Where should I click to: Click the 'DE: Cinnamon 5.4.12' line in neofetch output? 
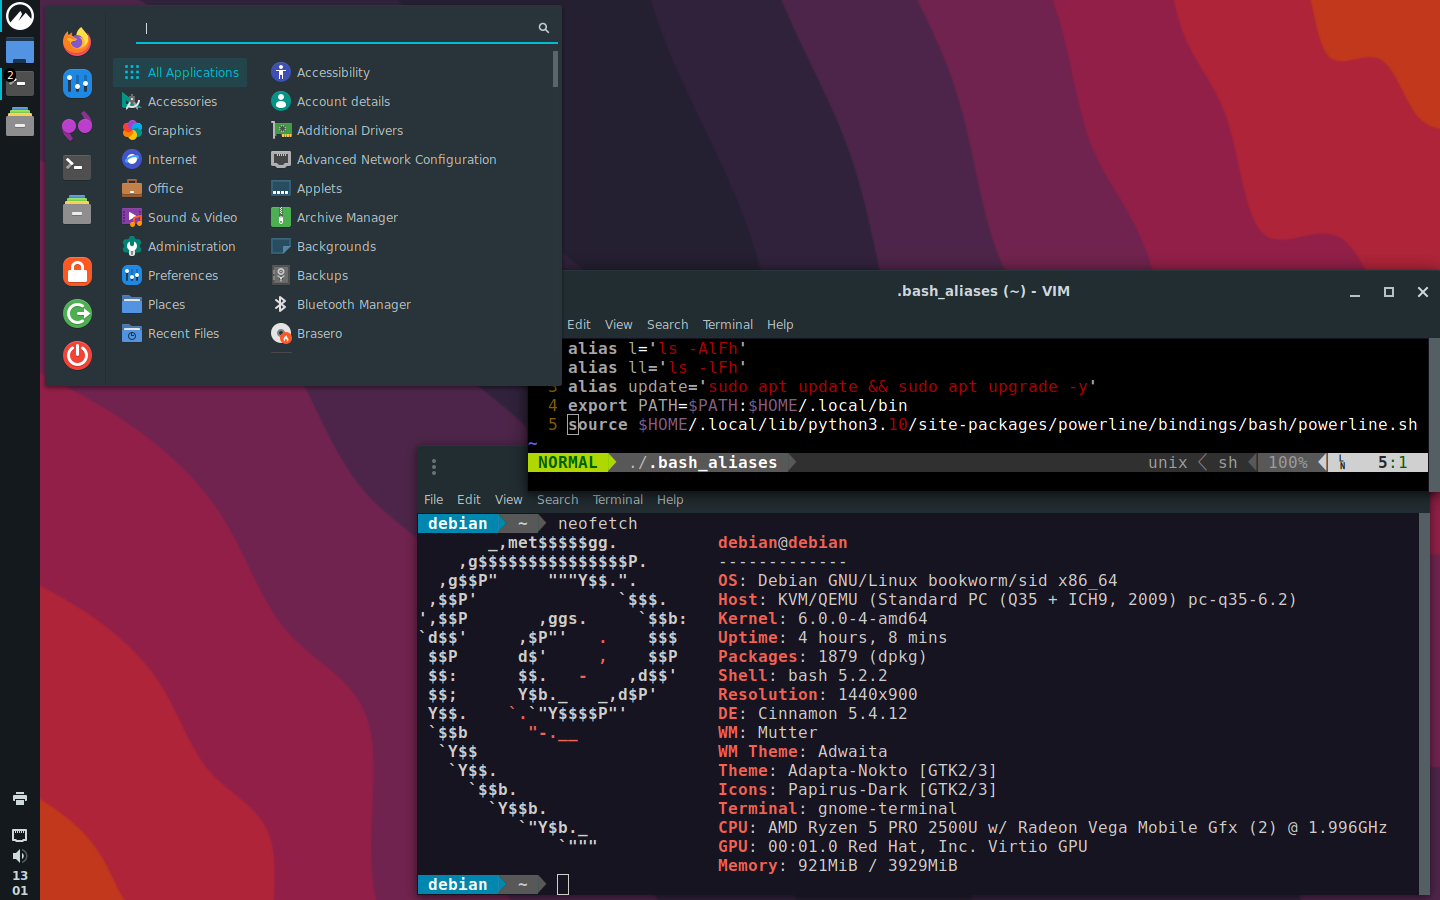pos(813,713)
